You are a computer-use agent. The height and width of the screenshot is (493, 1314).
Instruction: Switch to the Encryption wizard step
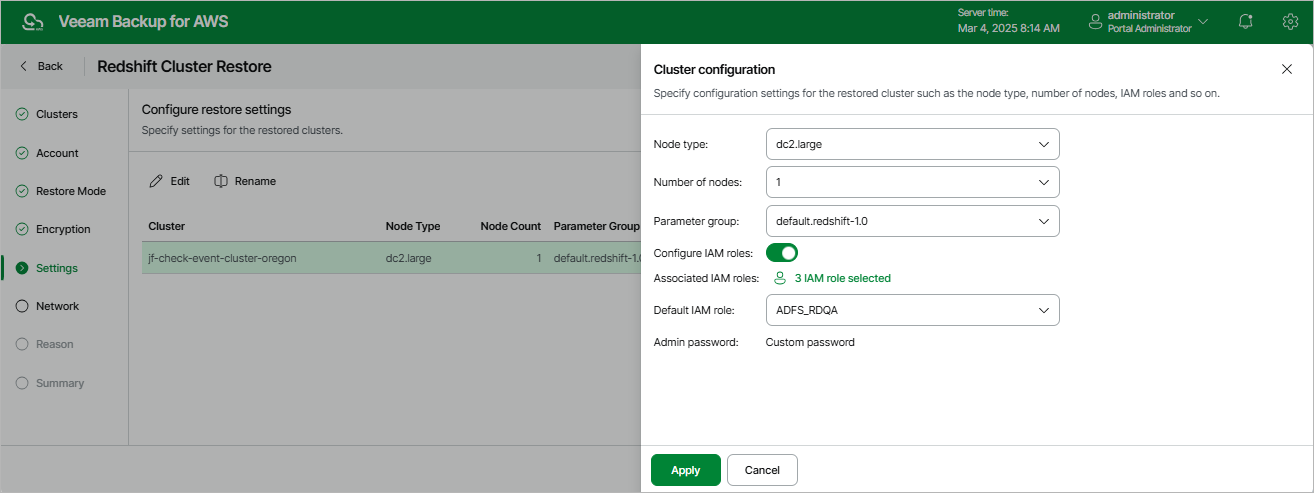[63, 229]
